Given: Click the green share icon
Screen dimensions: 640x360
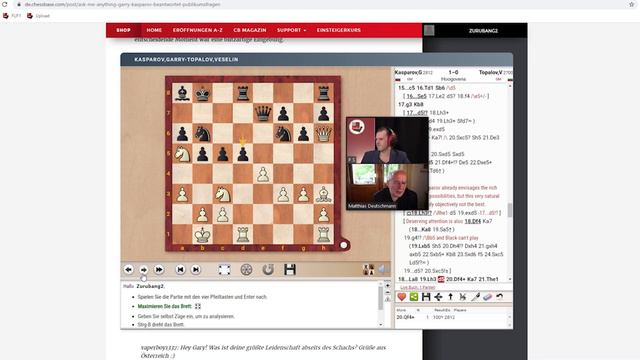Looking at the screenshot, I should [414, 297].
